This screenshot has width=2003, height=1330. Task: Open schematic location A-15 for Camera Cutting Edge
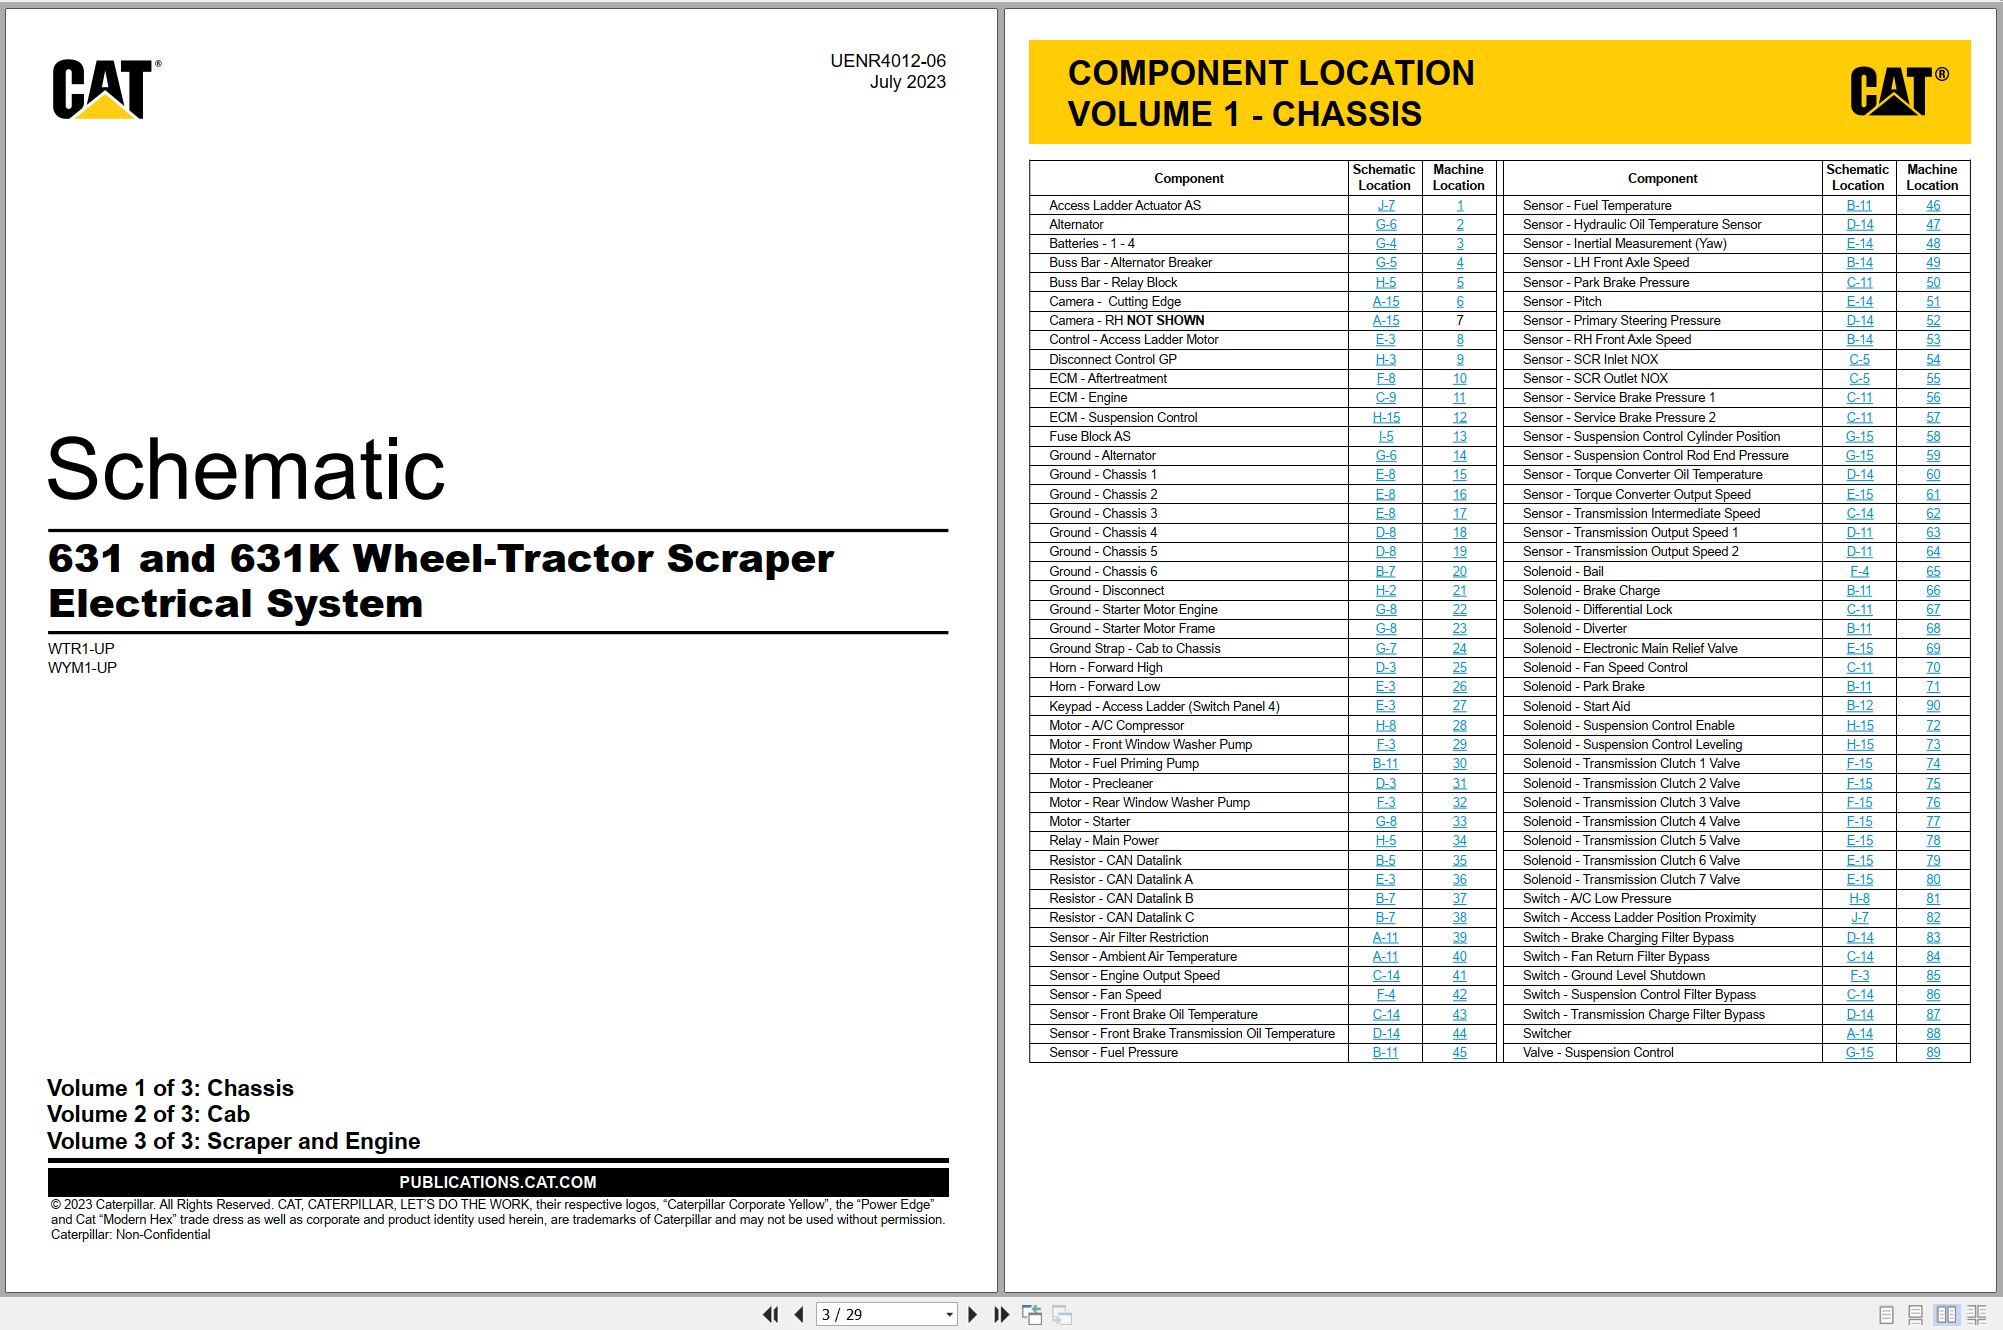pos(1386,301)
